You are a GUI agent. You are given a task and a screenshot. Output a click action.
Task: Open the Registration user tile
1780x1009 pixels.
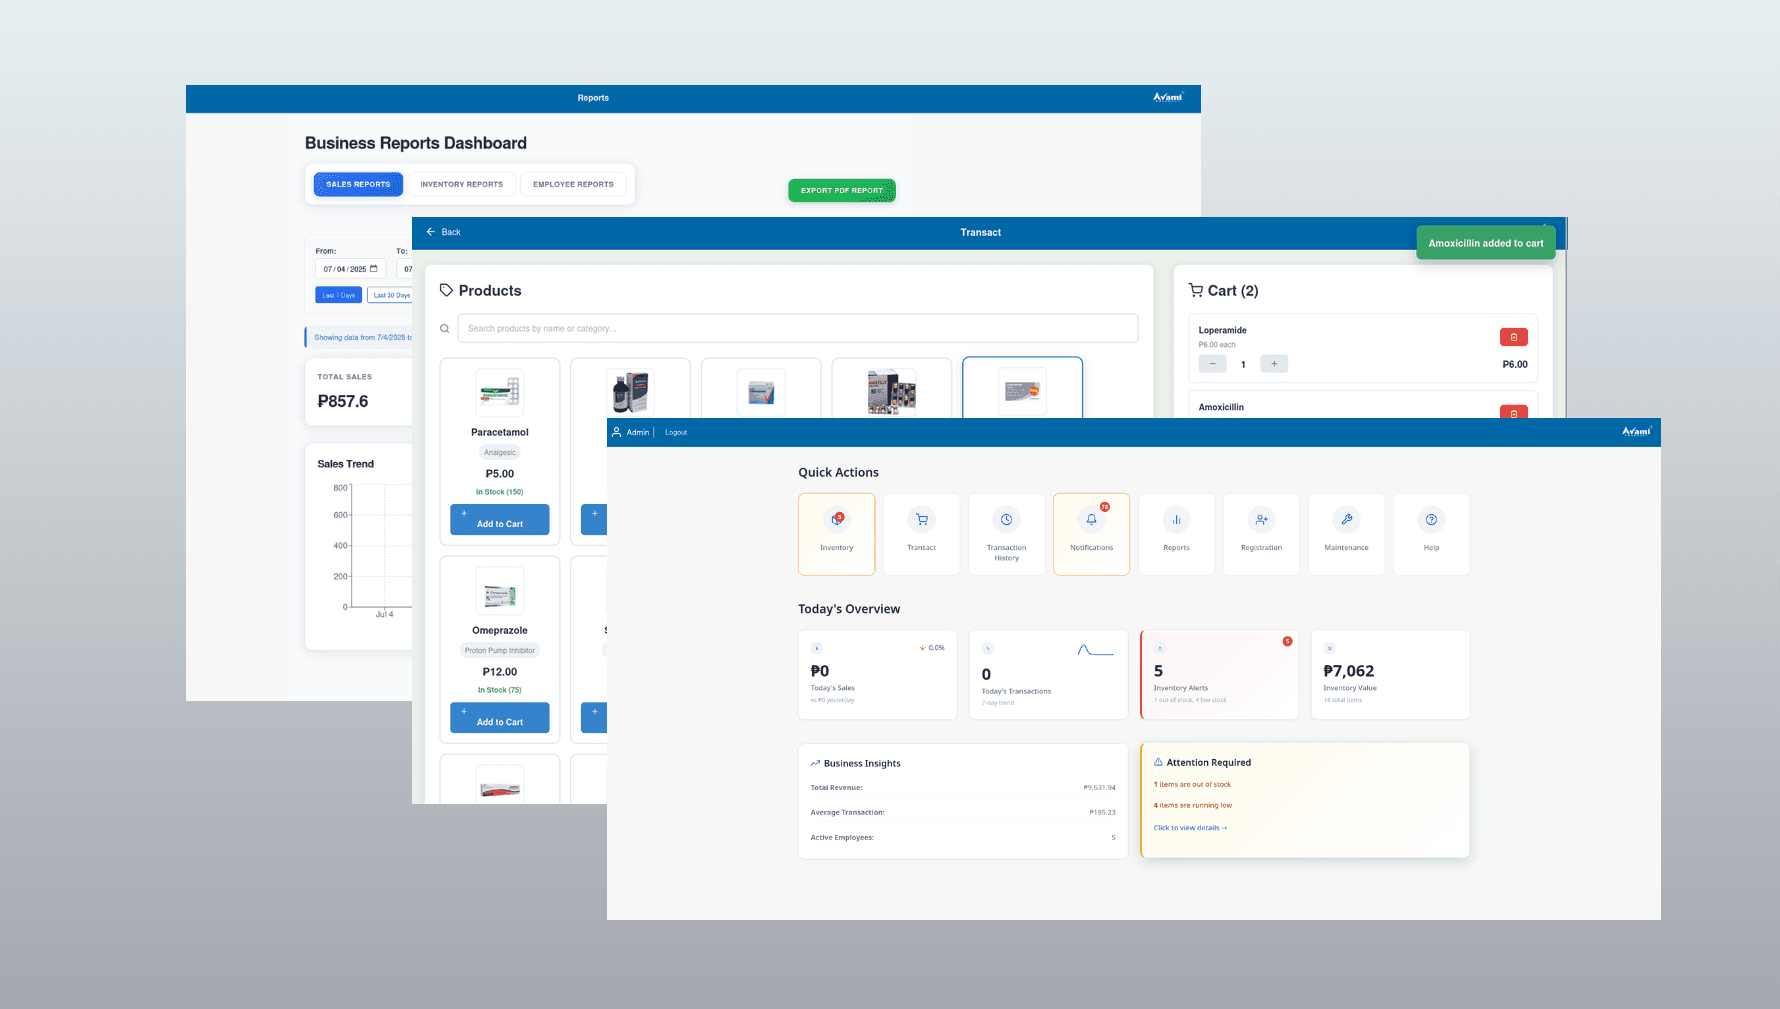[1261, 533]
